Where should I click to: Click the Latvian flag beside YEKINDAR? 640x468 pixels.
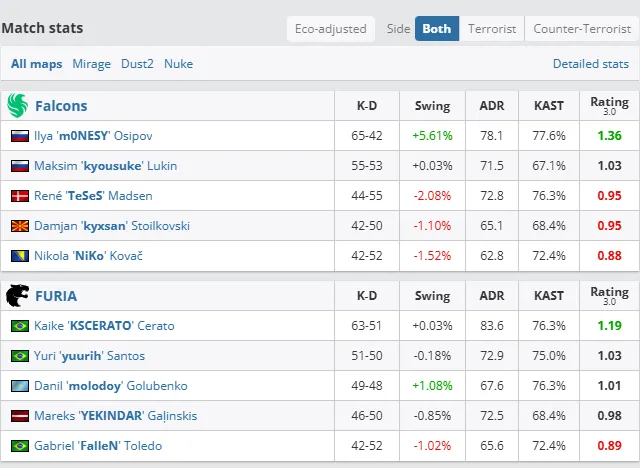[20, 416]
